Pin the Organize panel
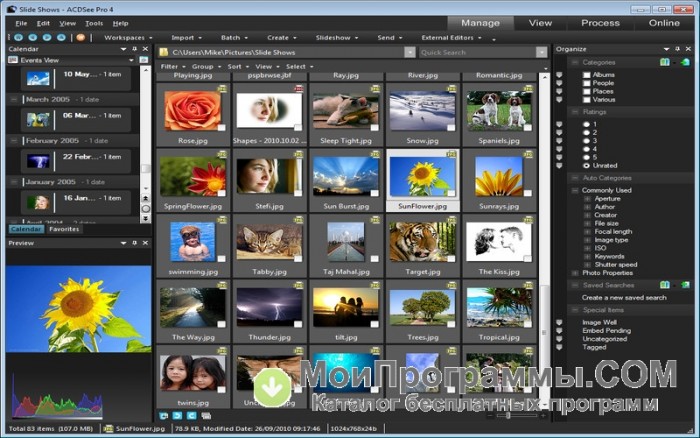The height and width of the screenshot is (438, 700). point(678,49)
